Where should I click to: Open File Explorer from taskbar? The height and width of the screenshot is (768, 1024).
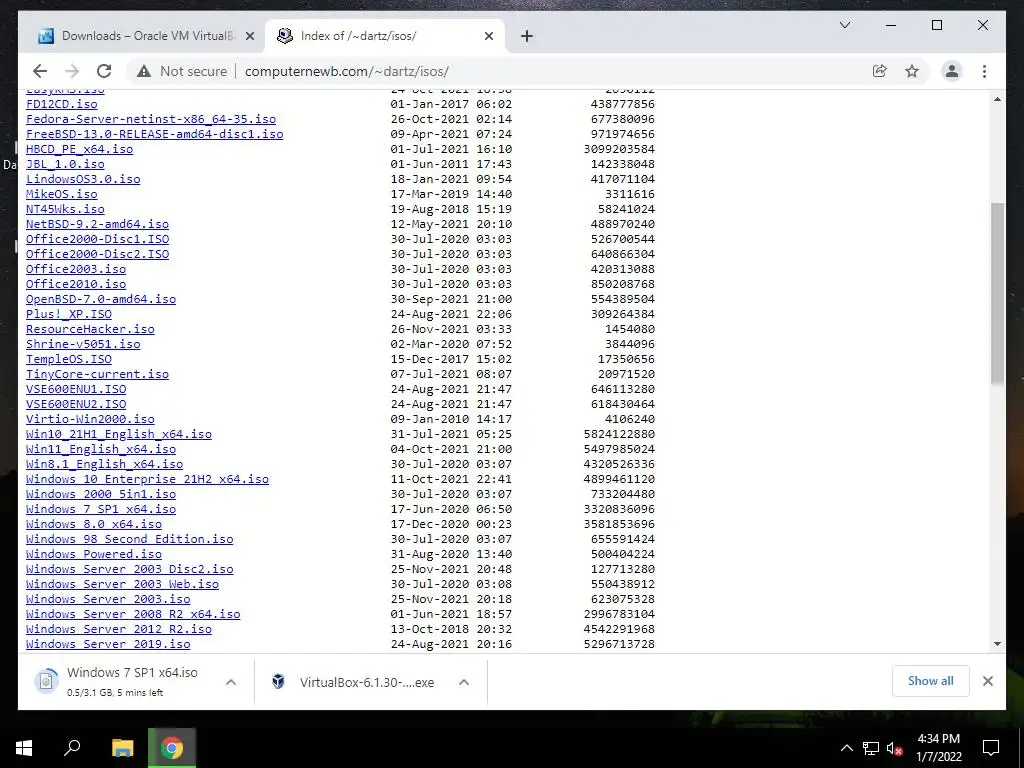tap(122, 748)
